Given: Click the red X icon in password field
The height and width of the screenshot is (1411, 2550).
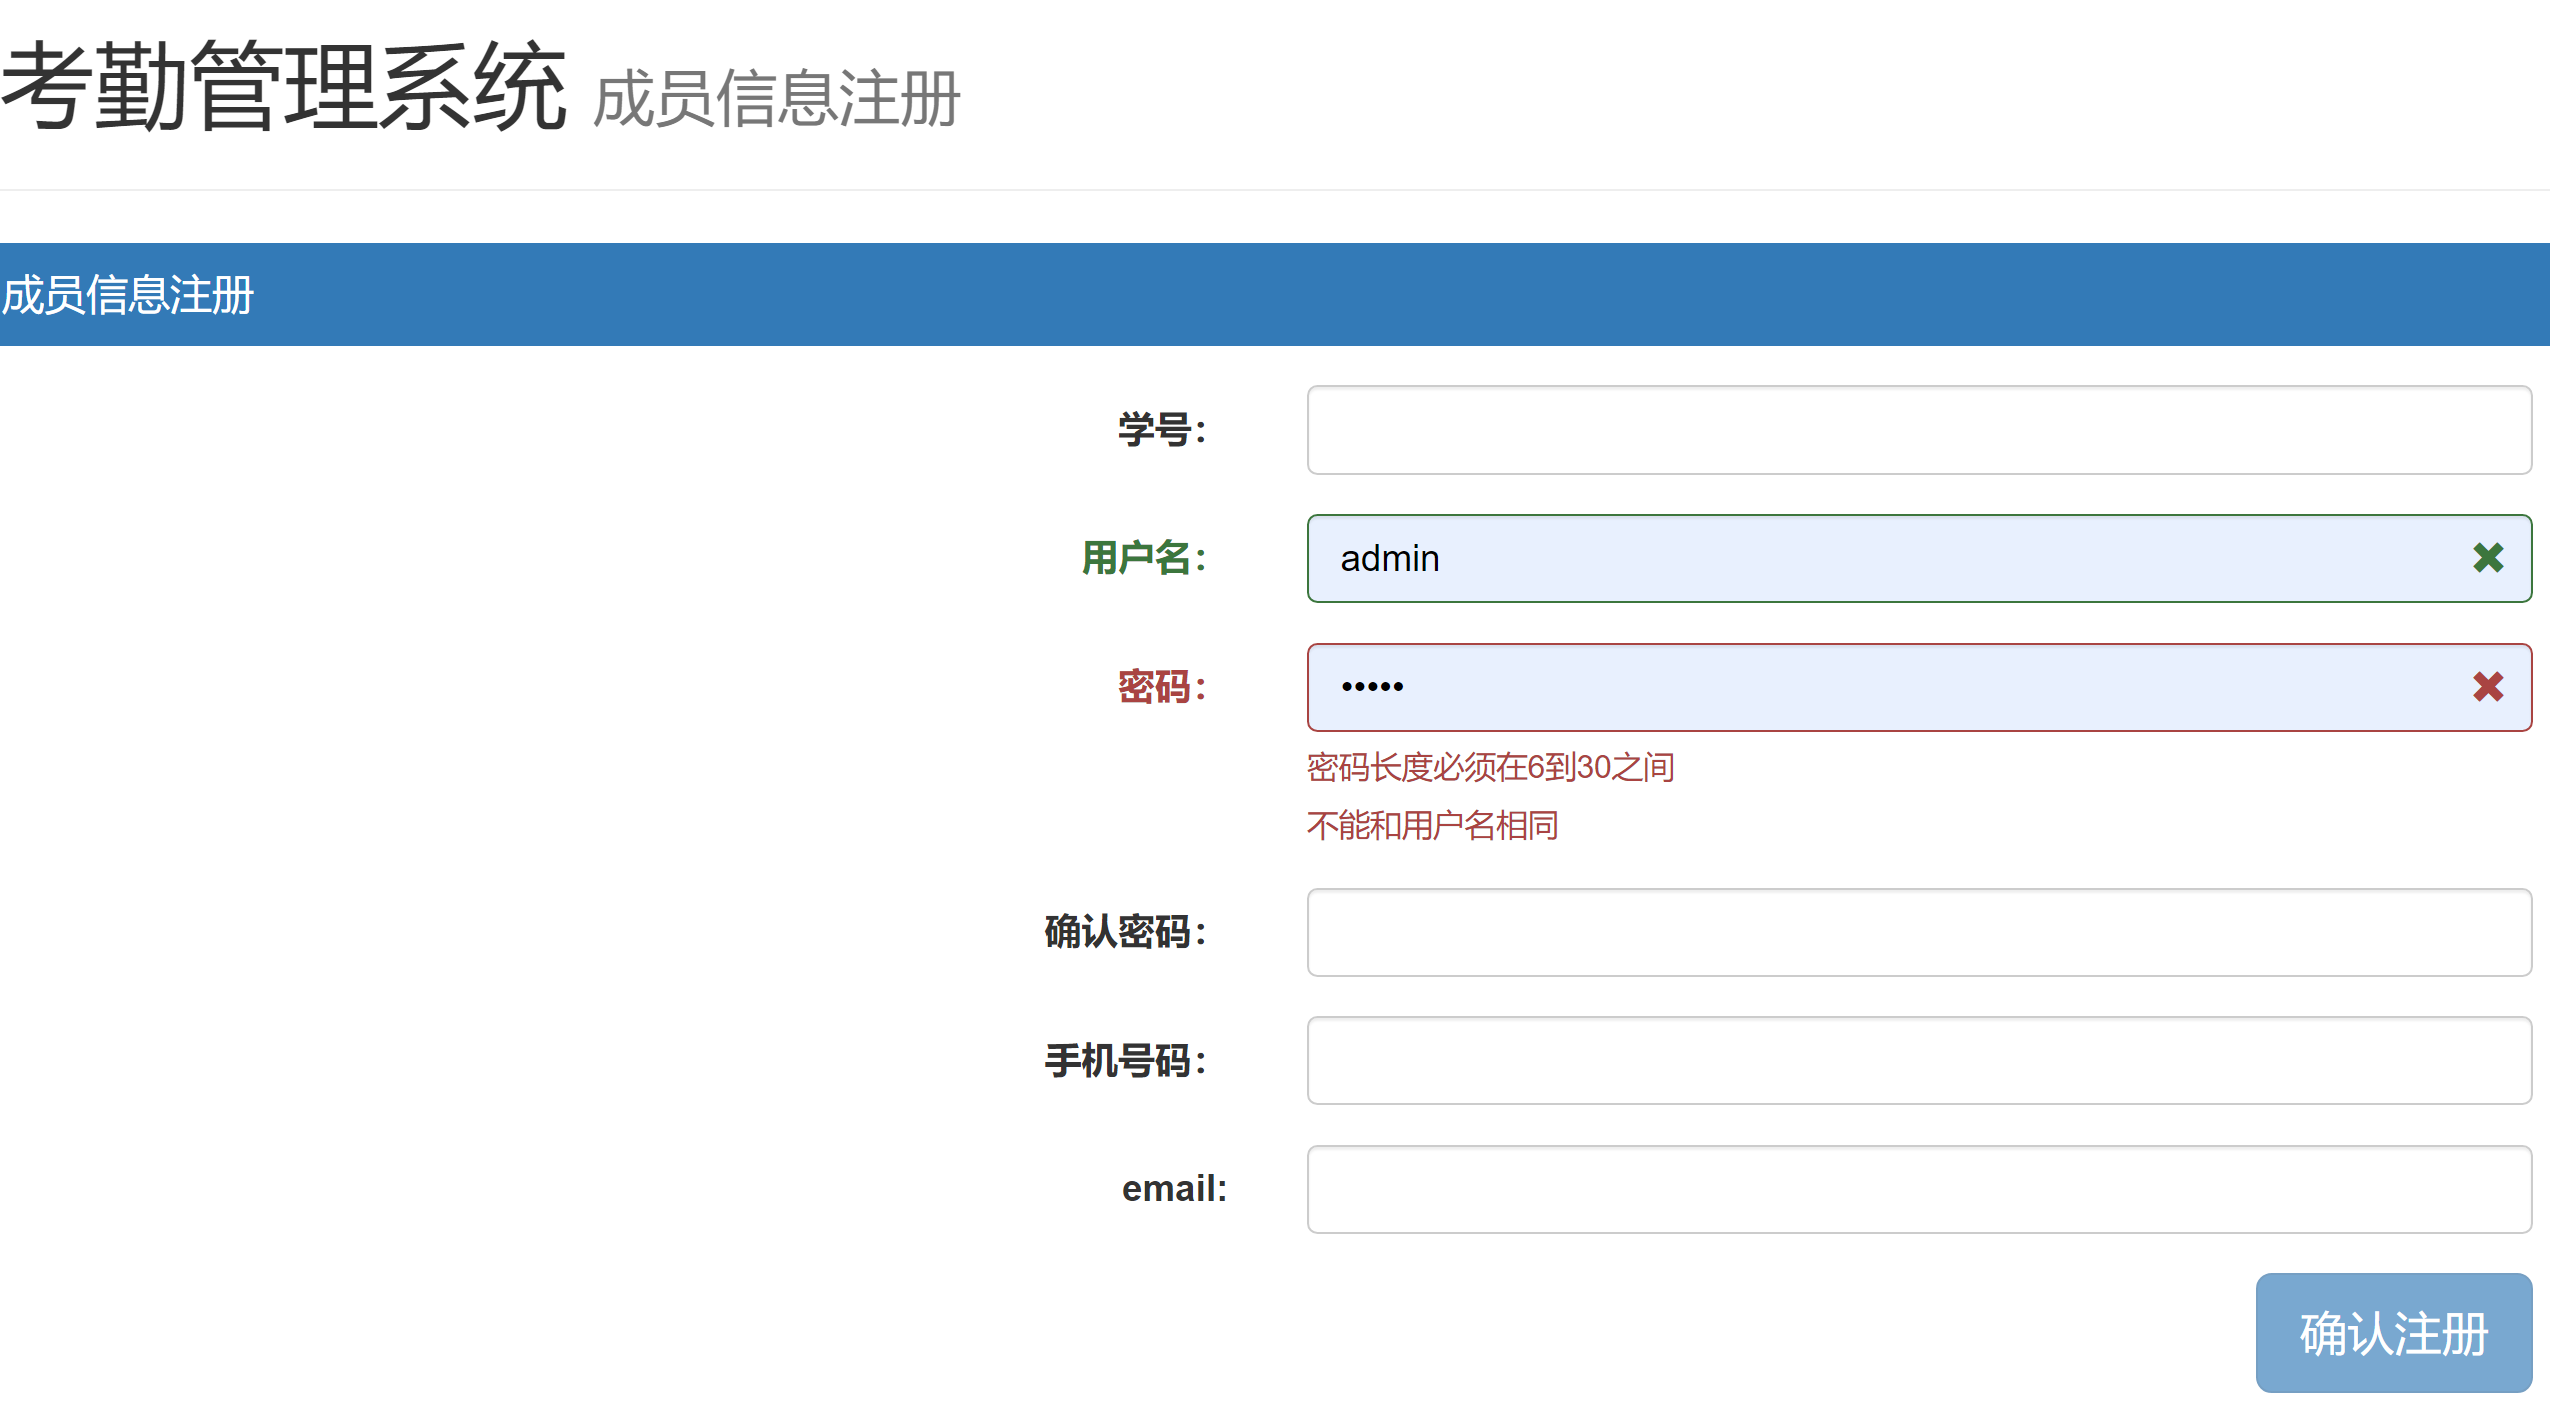Looking at the screenshot, I should coord(2488,687).
